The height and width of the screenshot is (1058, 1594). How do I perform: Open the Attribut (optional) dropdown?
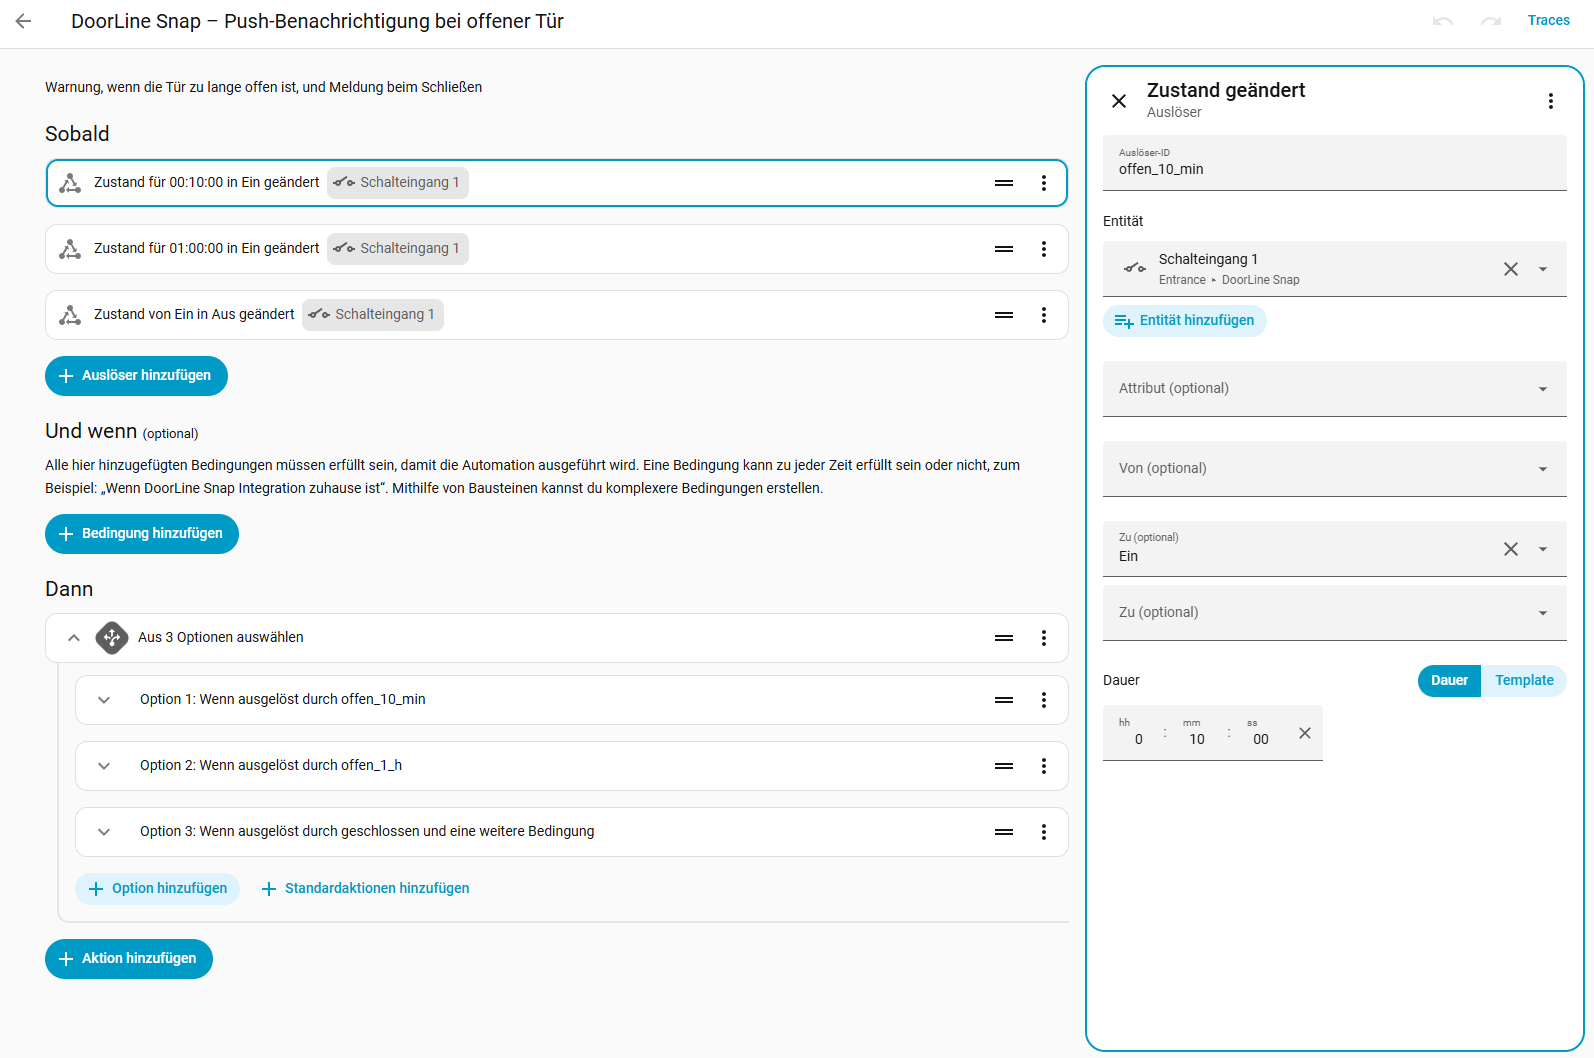tap(1334, 389)
